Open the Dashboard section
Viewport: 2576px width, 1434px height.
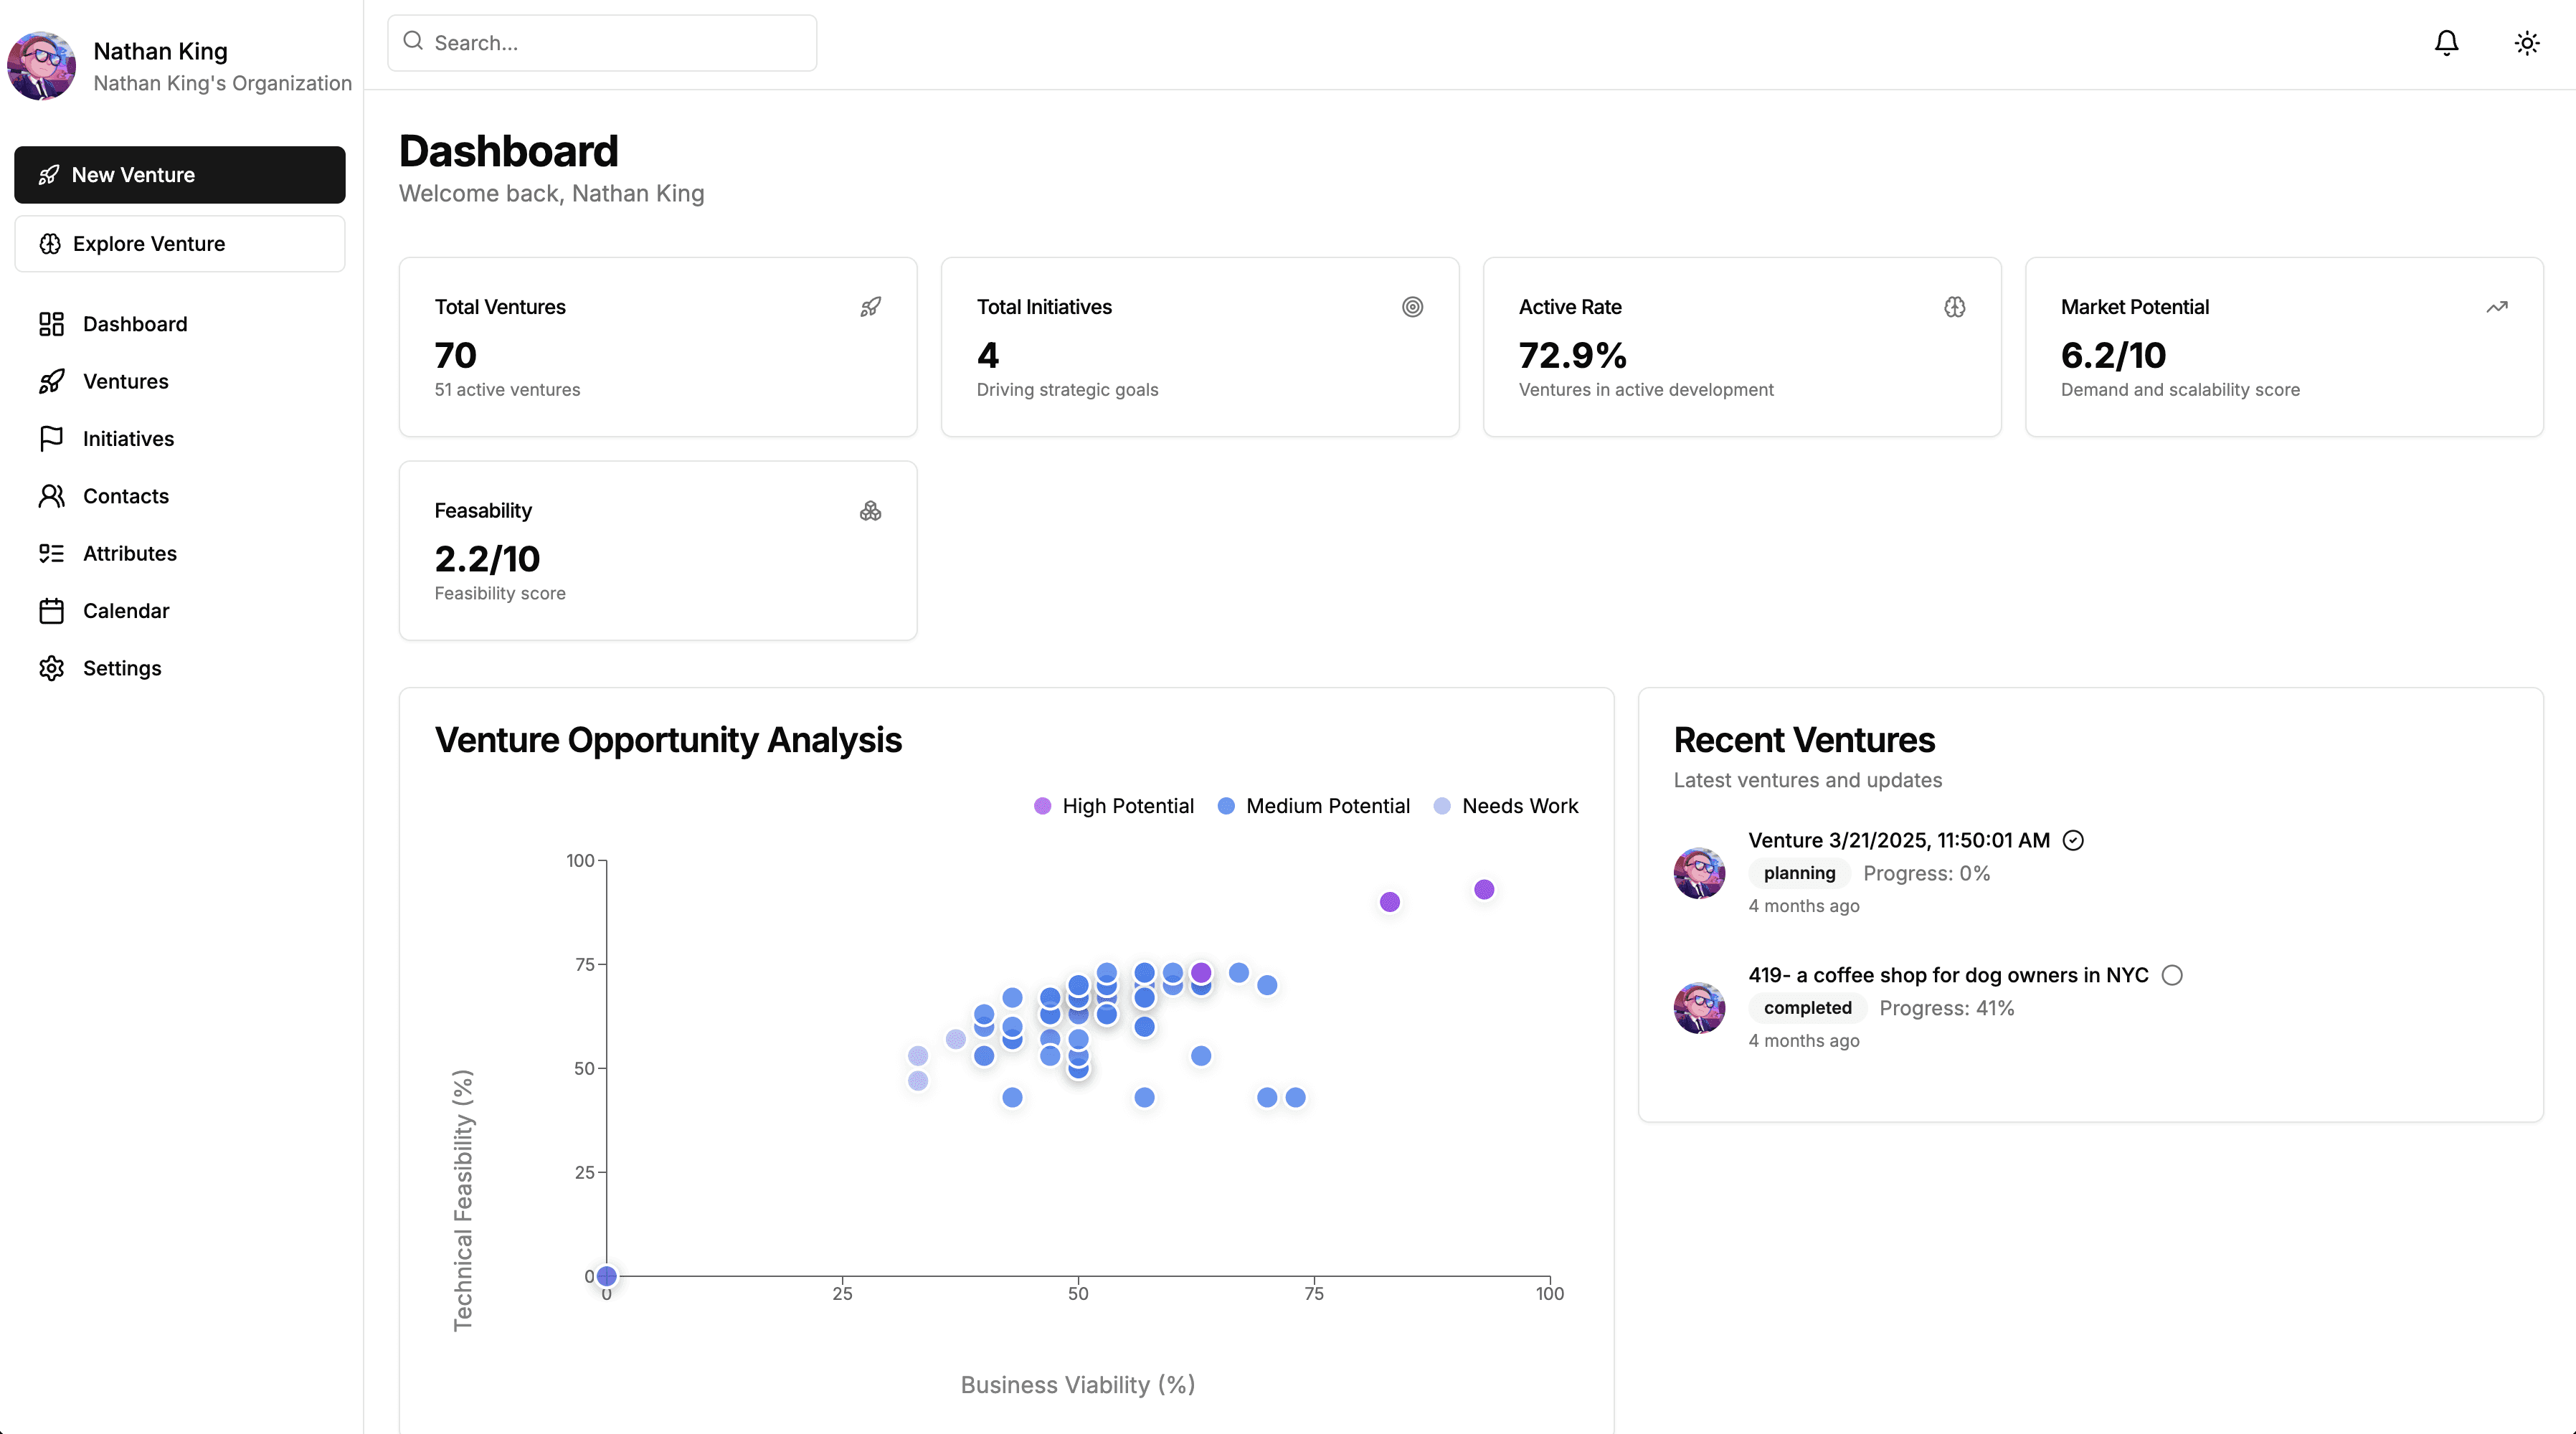135,324
